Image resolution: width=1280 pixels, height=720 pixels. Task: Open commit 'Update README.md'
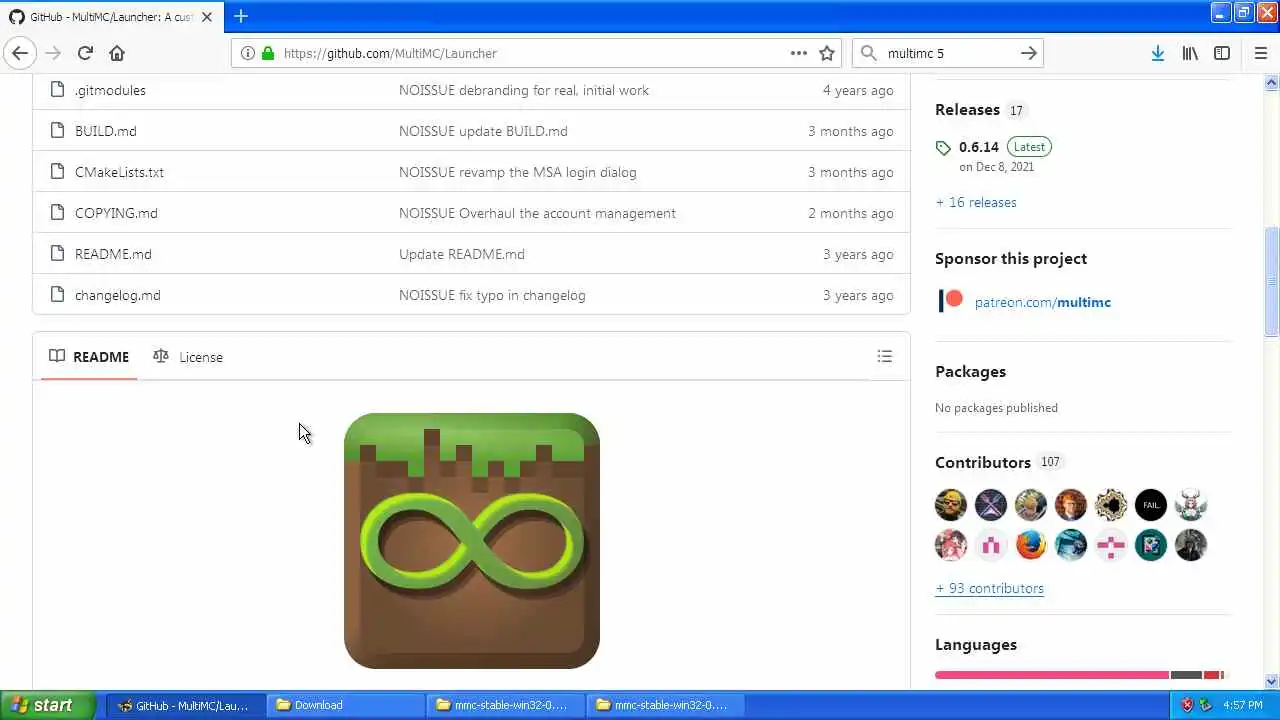pos(462,254)
